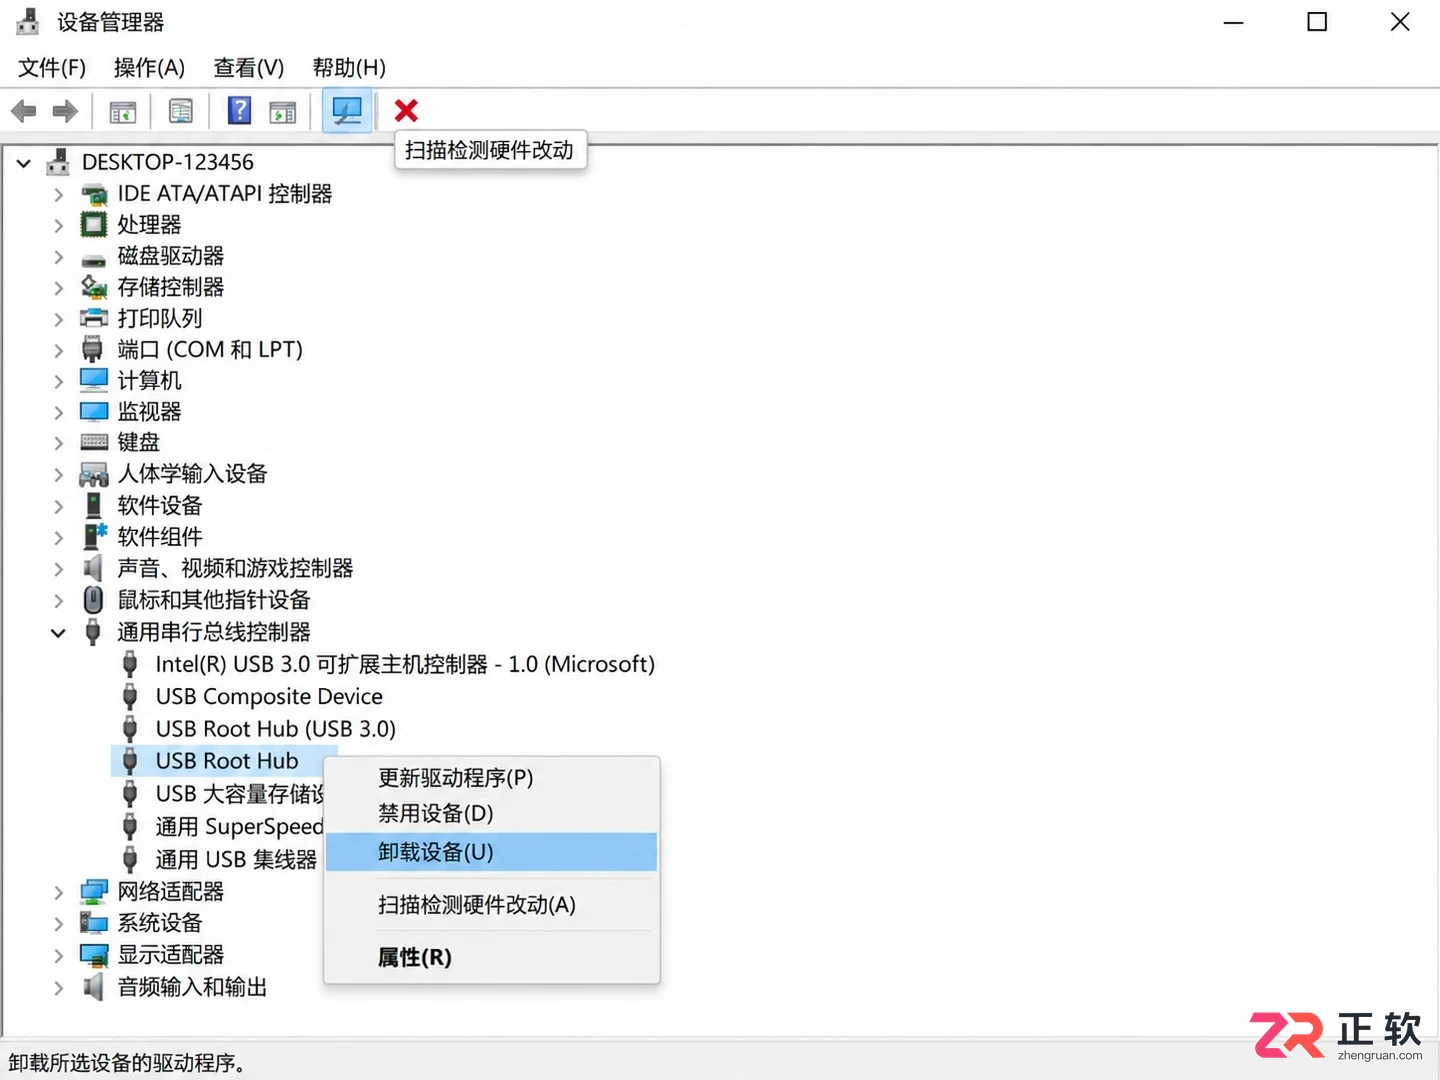Click the Properties sheet toolbar icon
The image size is (1440, 1080).
tap(181, 111)
